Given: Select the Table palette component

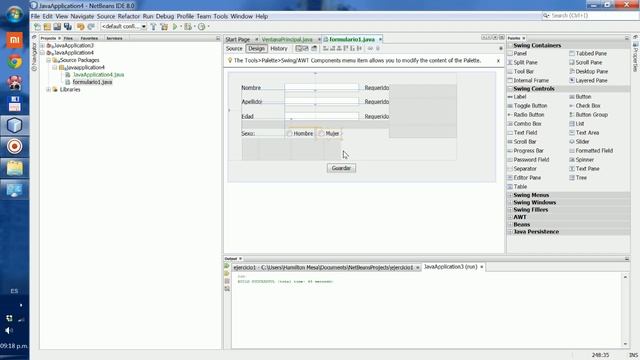Looking at the screenshot, I should point(517,187).
